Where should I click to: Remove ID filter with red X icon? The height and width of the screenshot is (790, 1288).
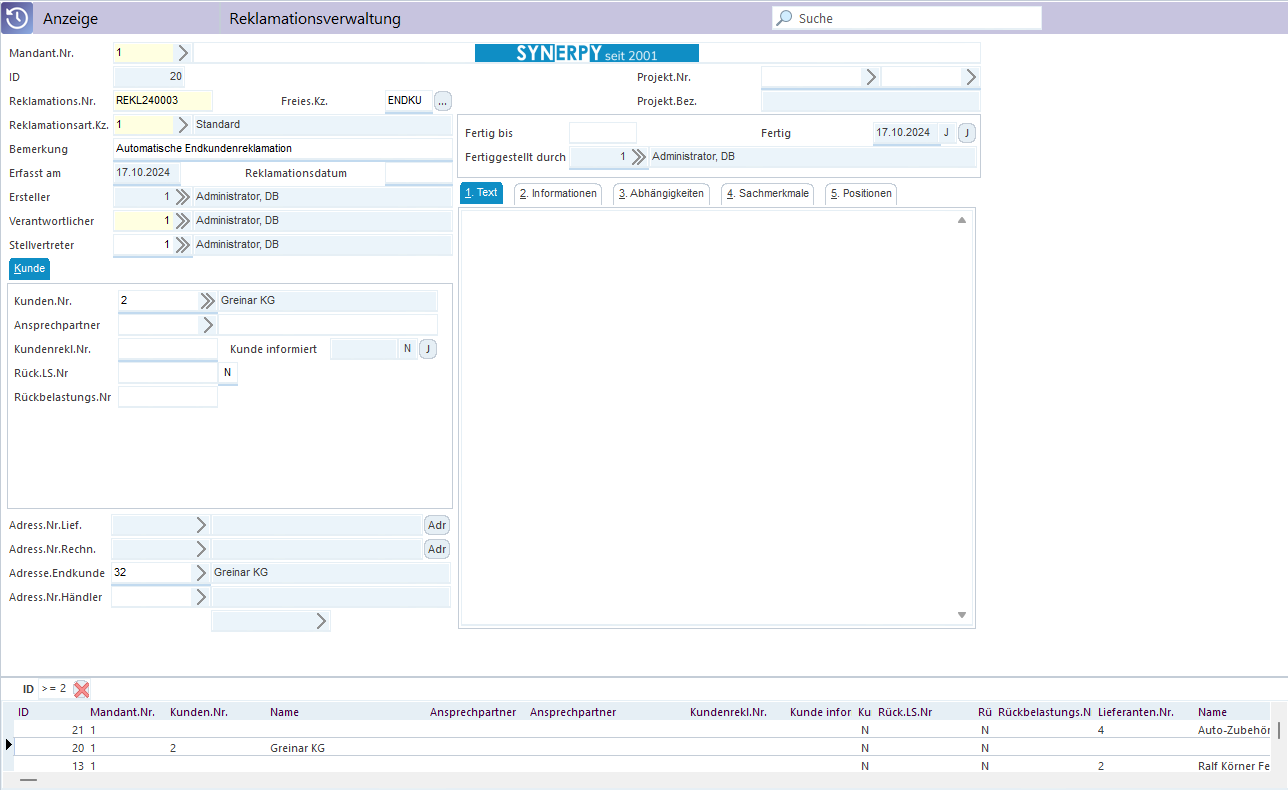point(82,689)
